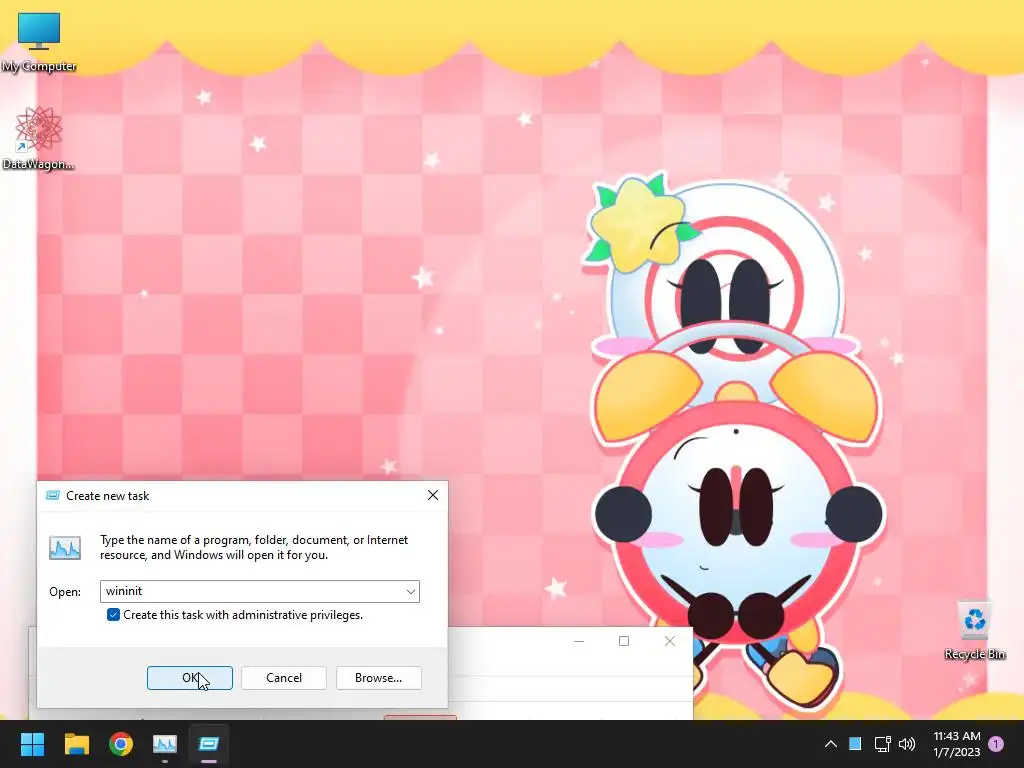This screenshot has height=768, width=1024.
Task: Switch to Task Manager in the taskbar
Action: (x=165, y=744)
